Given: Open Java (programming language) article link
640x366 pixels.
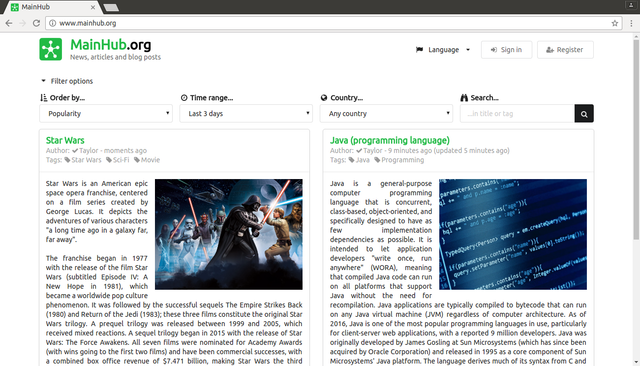Looking at the screenshot, I should [x=390, y=140].
